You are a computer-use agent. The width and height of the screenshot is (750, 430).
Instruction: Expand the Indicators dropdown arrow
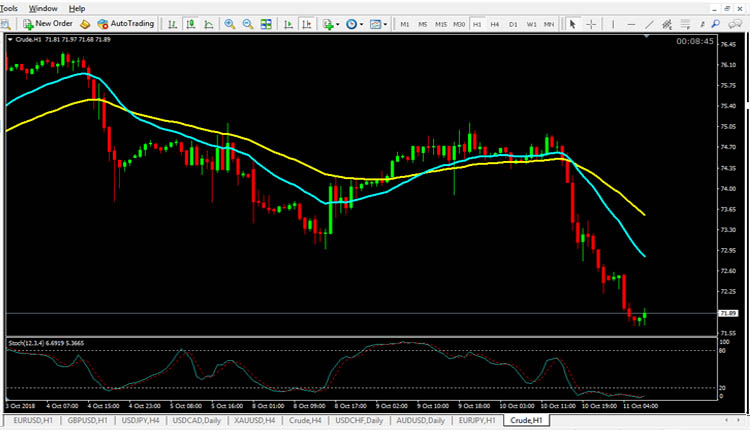pos(338,24)
